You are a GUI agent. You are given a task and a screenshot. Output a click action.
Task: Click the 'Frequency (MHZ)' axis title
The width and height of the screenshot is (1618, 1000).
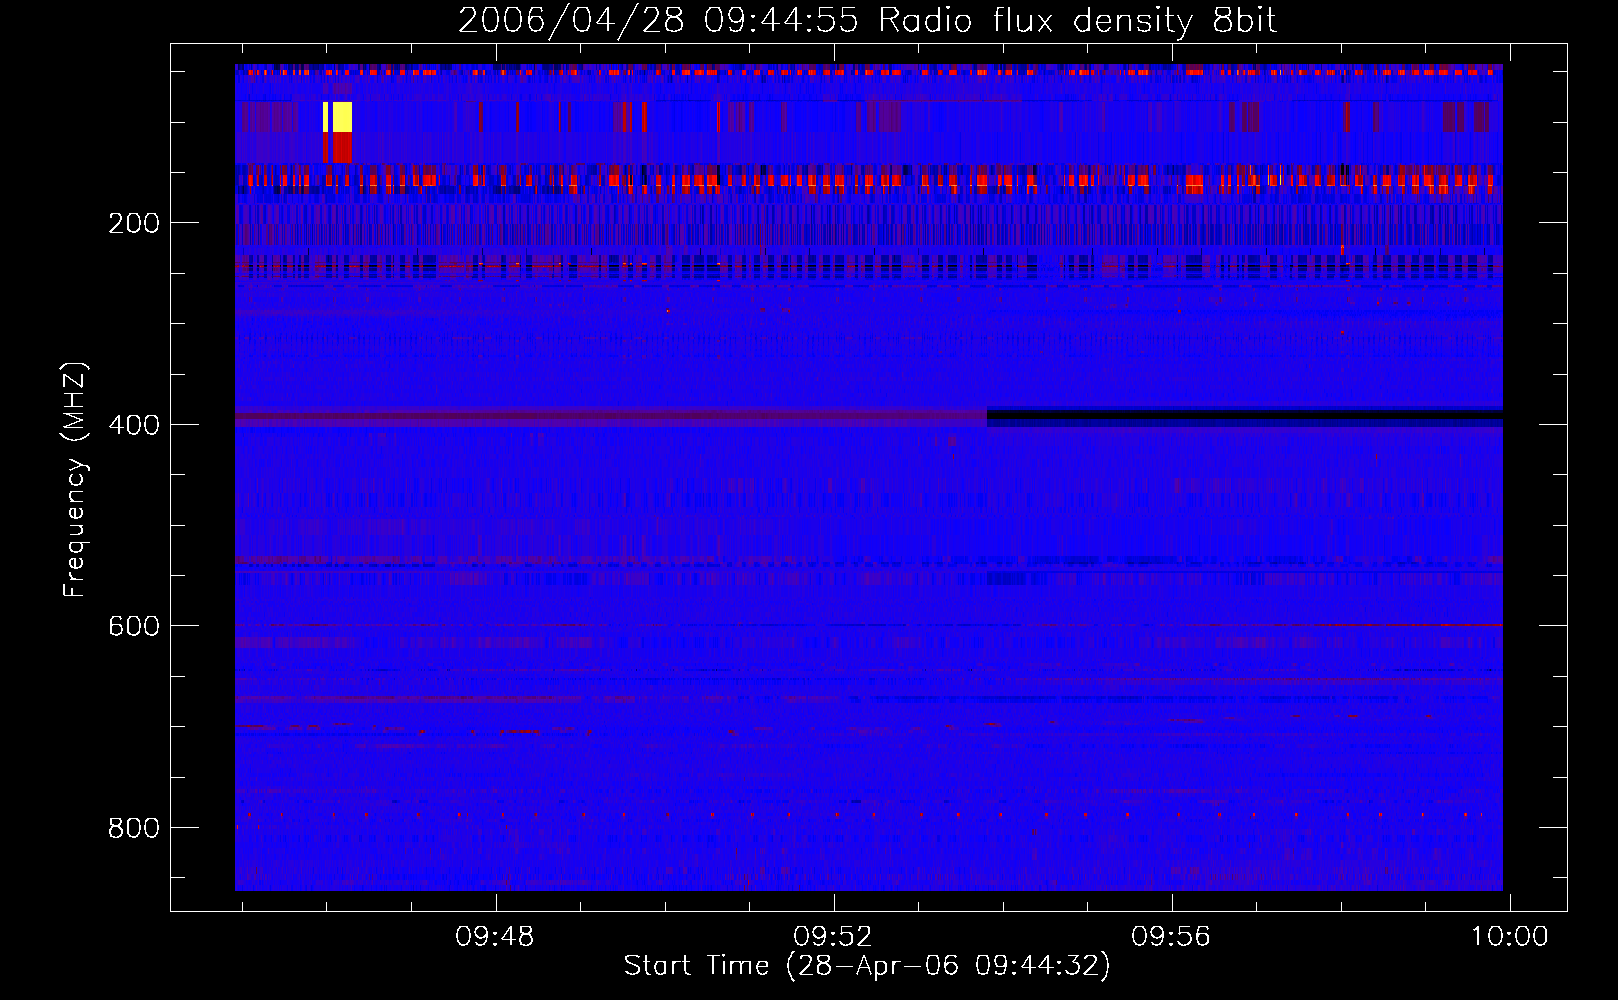(76, 479)
